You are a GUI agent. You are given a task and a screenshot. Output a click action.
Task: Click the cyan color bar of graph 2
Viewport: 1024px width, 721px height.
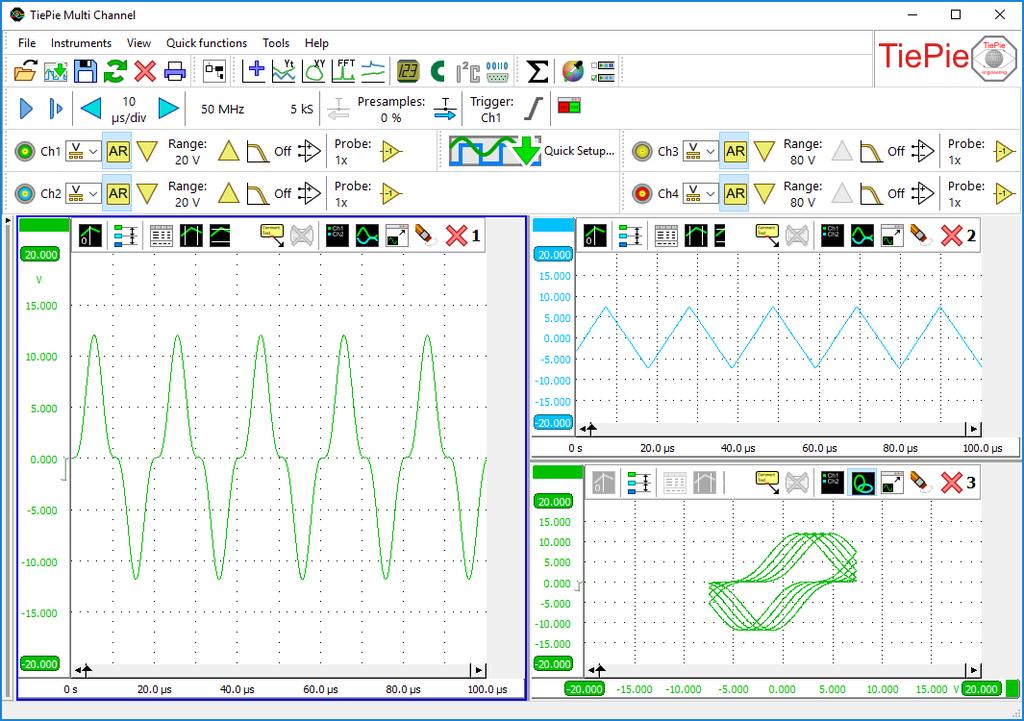pos(554,225)
